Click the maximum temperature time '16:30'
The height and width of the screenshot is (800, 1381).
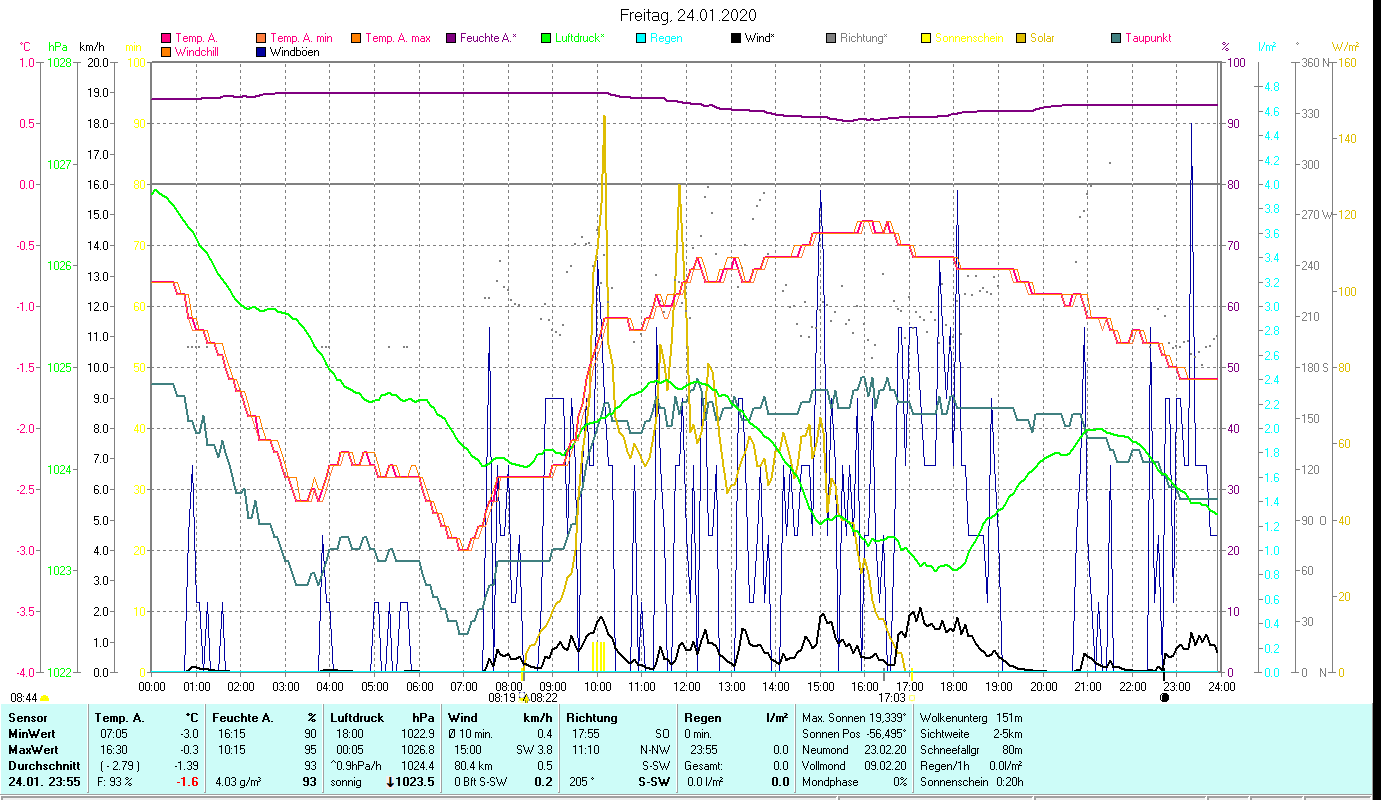(114, 750)
